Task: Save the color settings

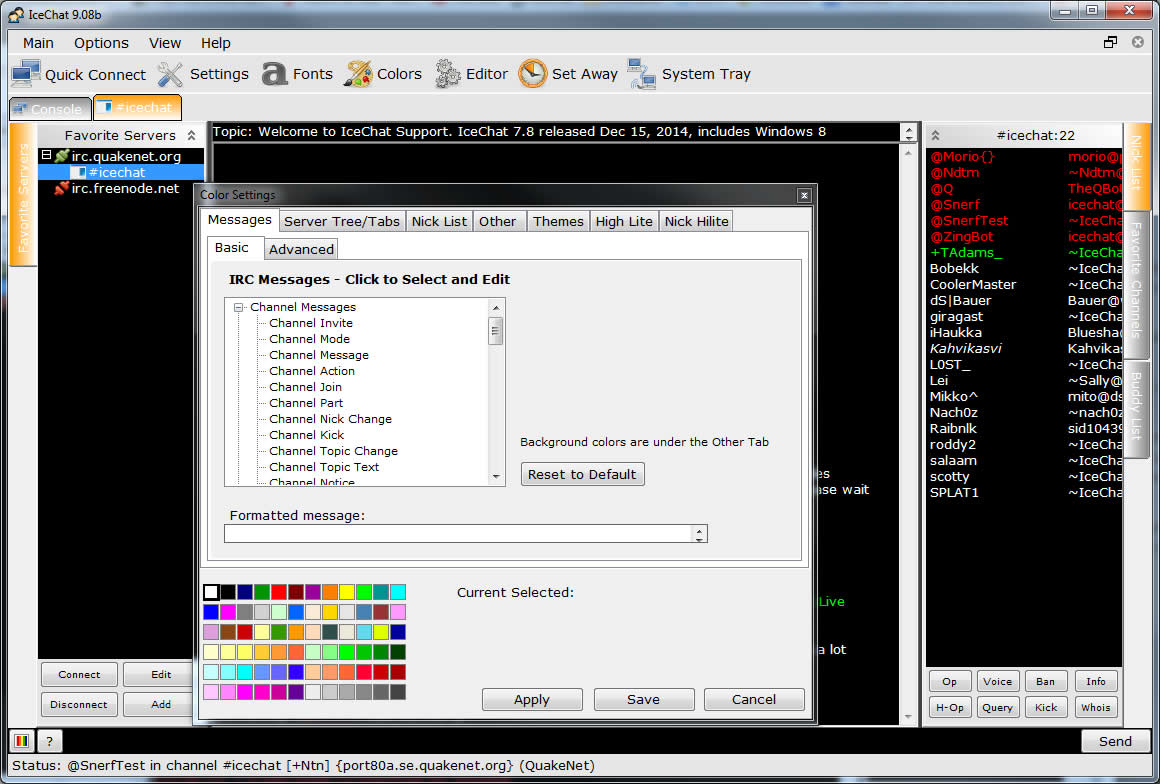Action: pyautogui.click(x=644, y=700)
